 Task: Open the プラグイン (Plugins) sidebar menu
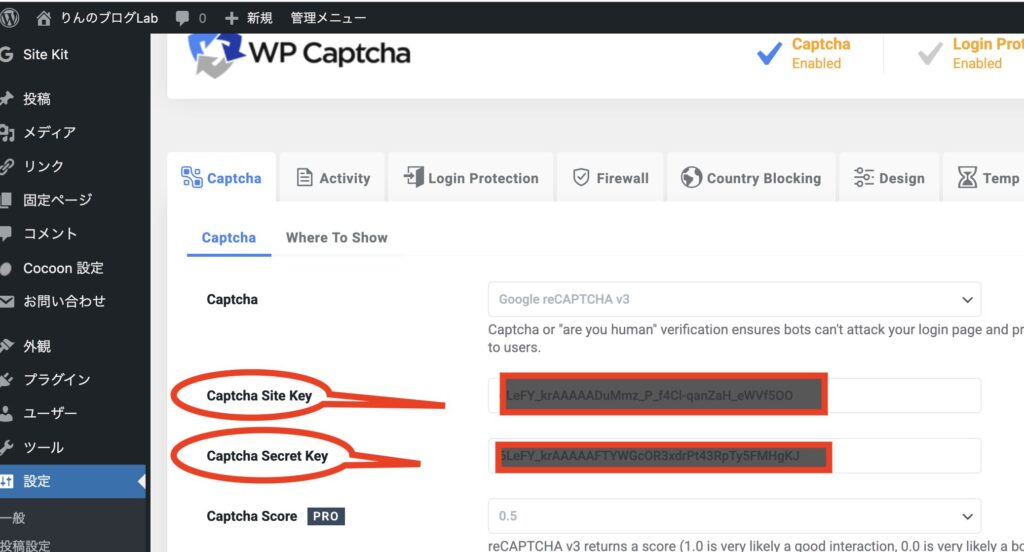pyautogui.click(x=56, y=380)
